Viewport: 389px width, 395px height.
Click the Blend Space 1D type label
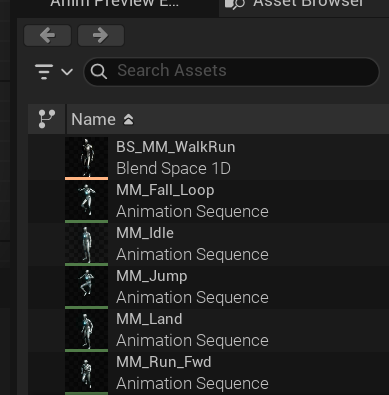173,168
